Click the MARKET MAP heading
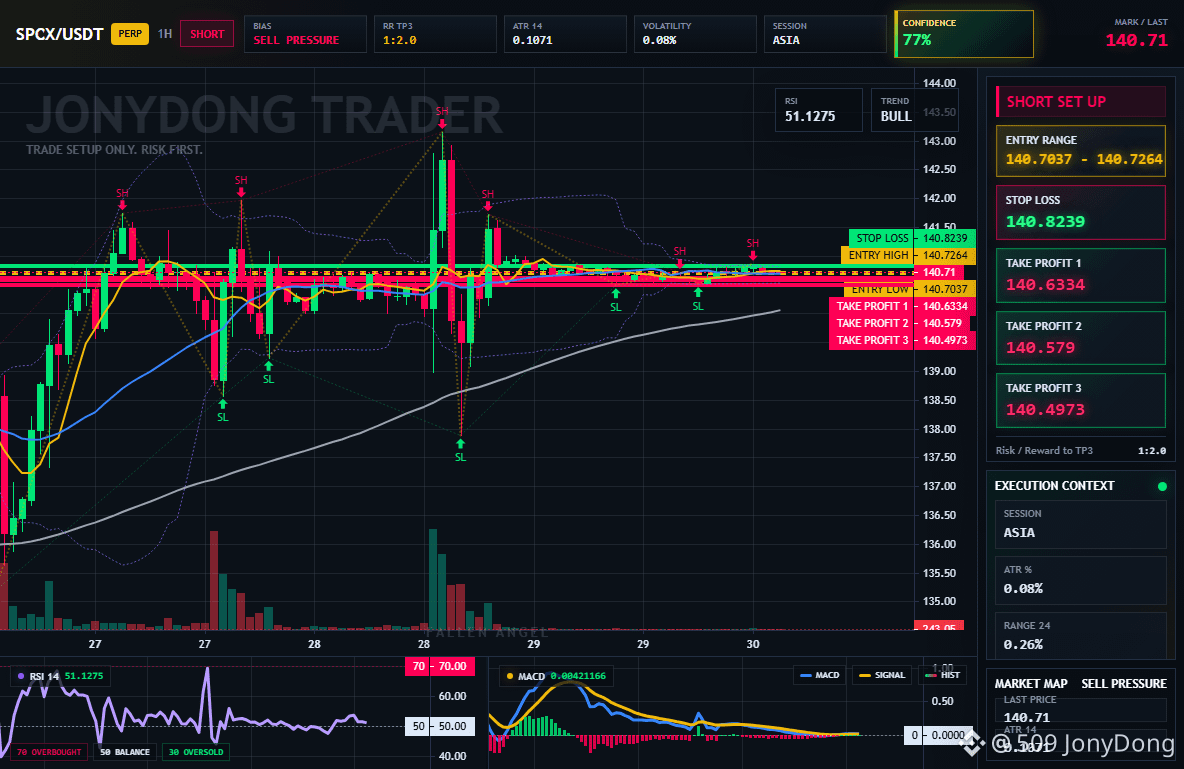Image resolution: width=1184 pixels, height=769 pixels. pyautogui.click(x=1031, y=684)
